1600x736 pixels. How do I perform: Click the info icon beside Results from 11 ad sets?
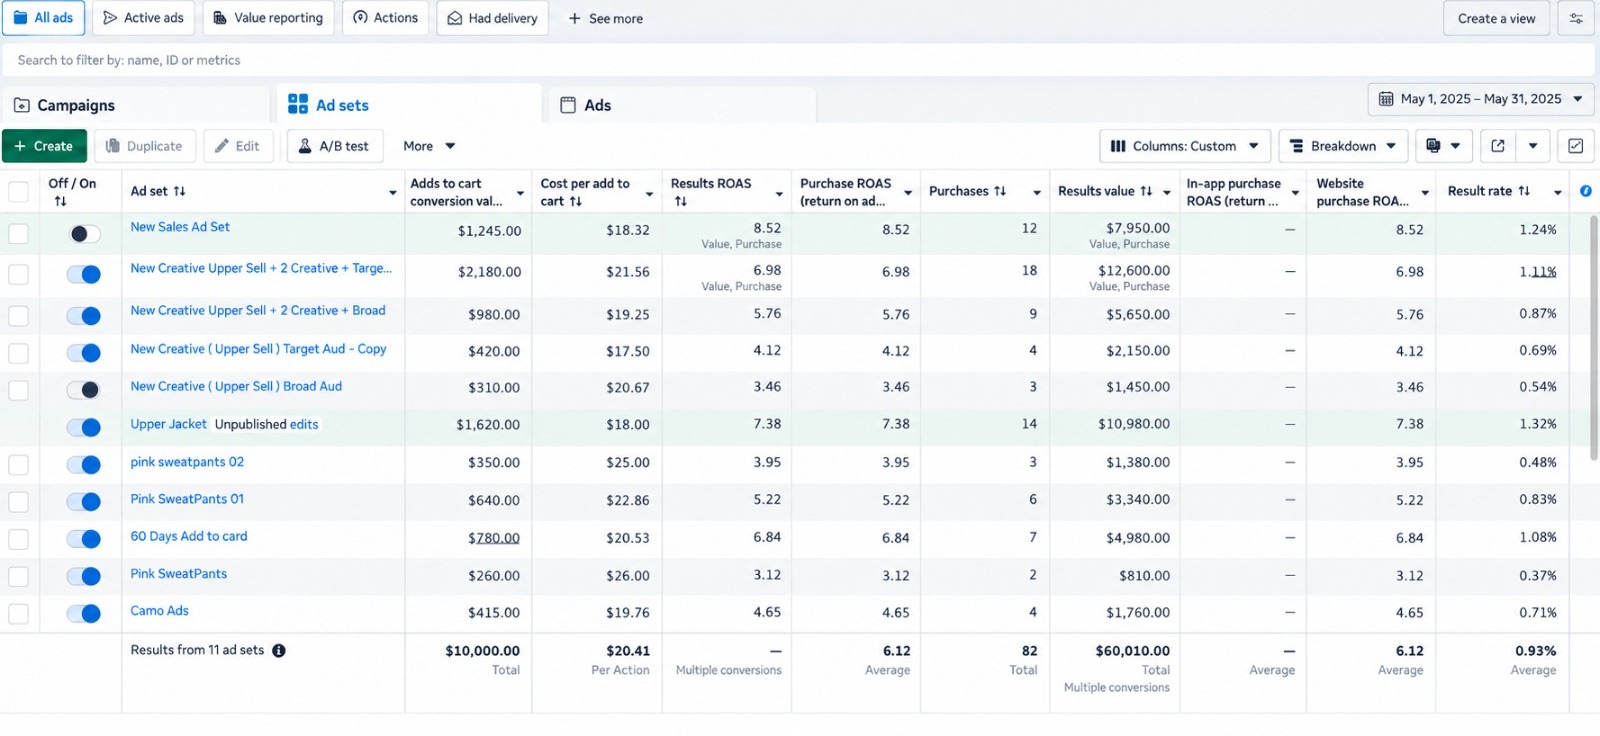point(279,650)
